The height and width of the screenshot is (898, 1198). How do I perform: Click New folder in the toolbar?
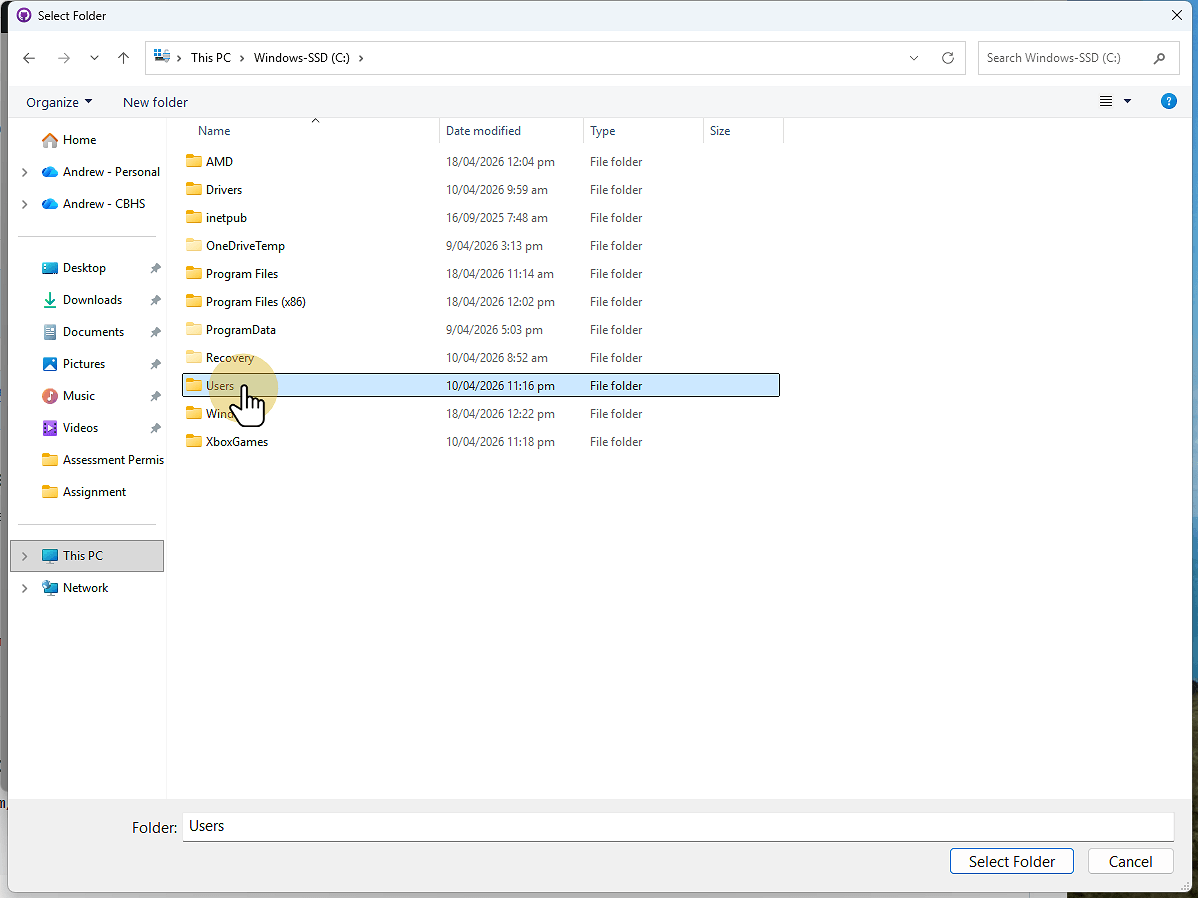155,102
